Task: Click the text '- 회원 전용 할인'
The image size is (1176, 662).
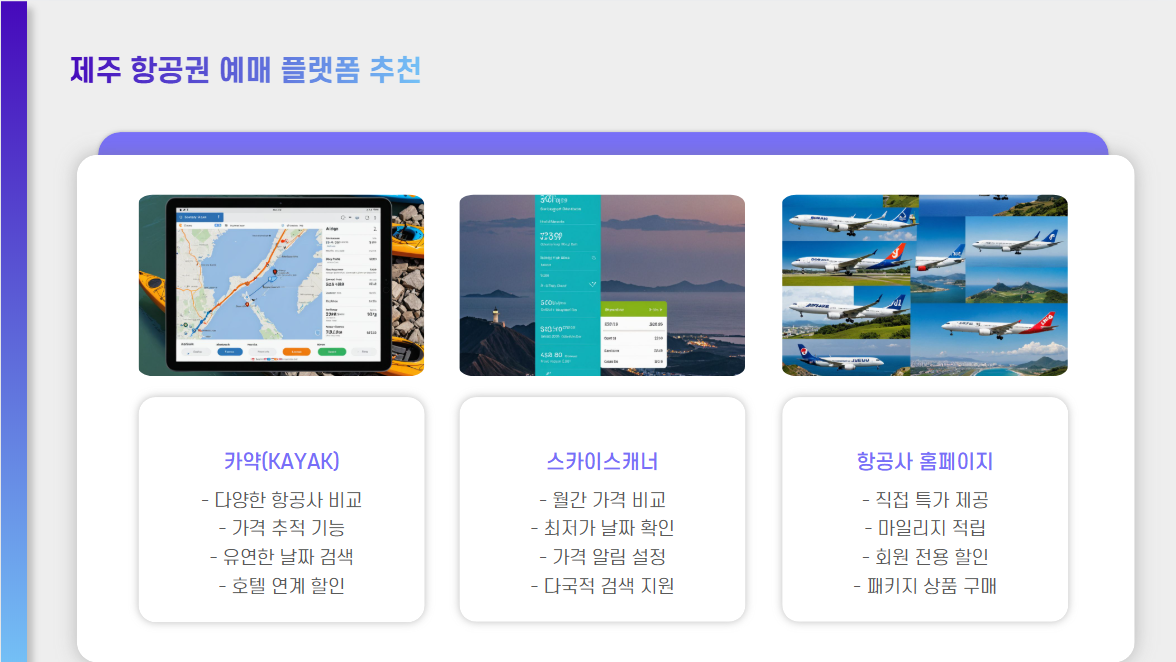Action: [x=925, y=557]
